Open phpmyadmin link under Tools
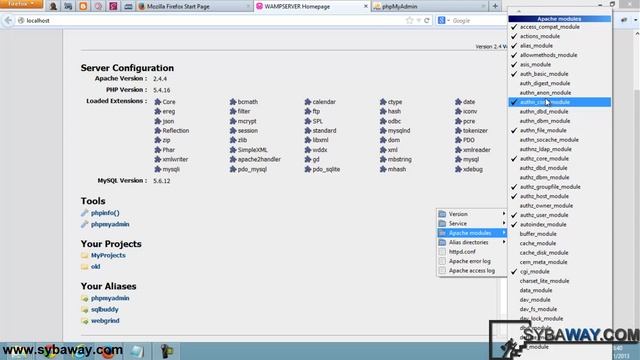640x360 pixels. coord(110,224)
